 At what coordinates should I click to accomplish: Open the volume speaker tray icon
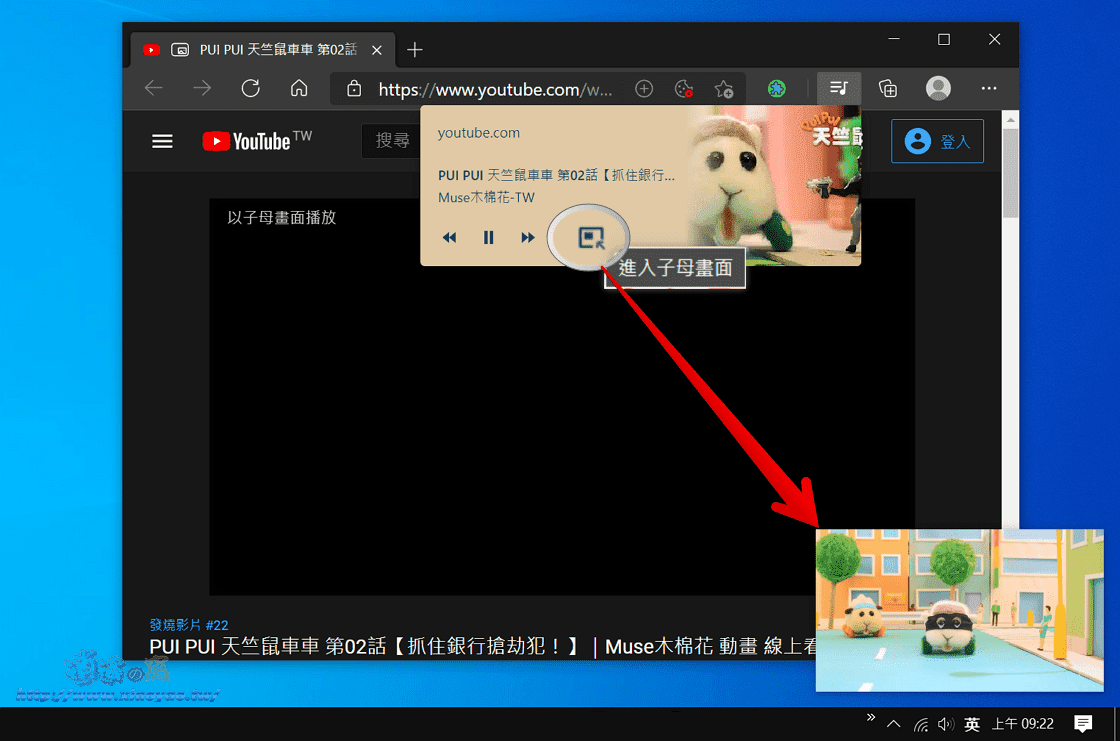pos(946,725)
